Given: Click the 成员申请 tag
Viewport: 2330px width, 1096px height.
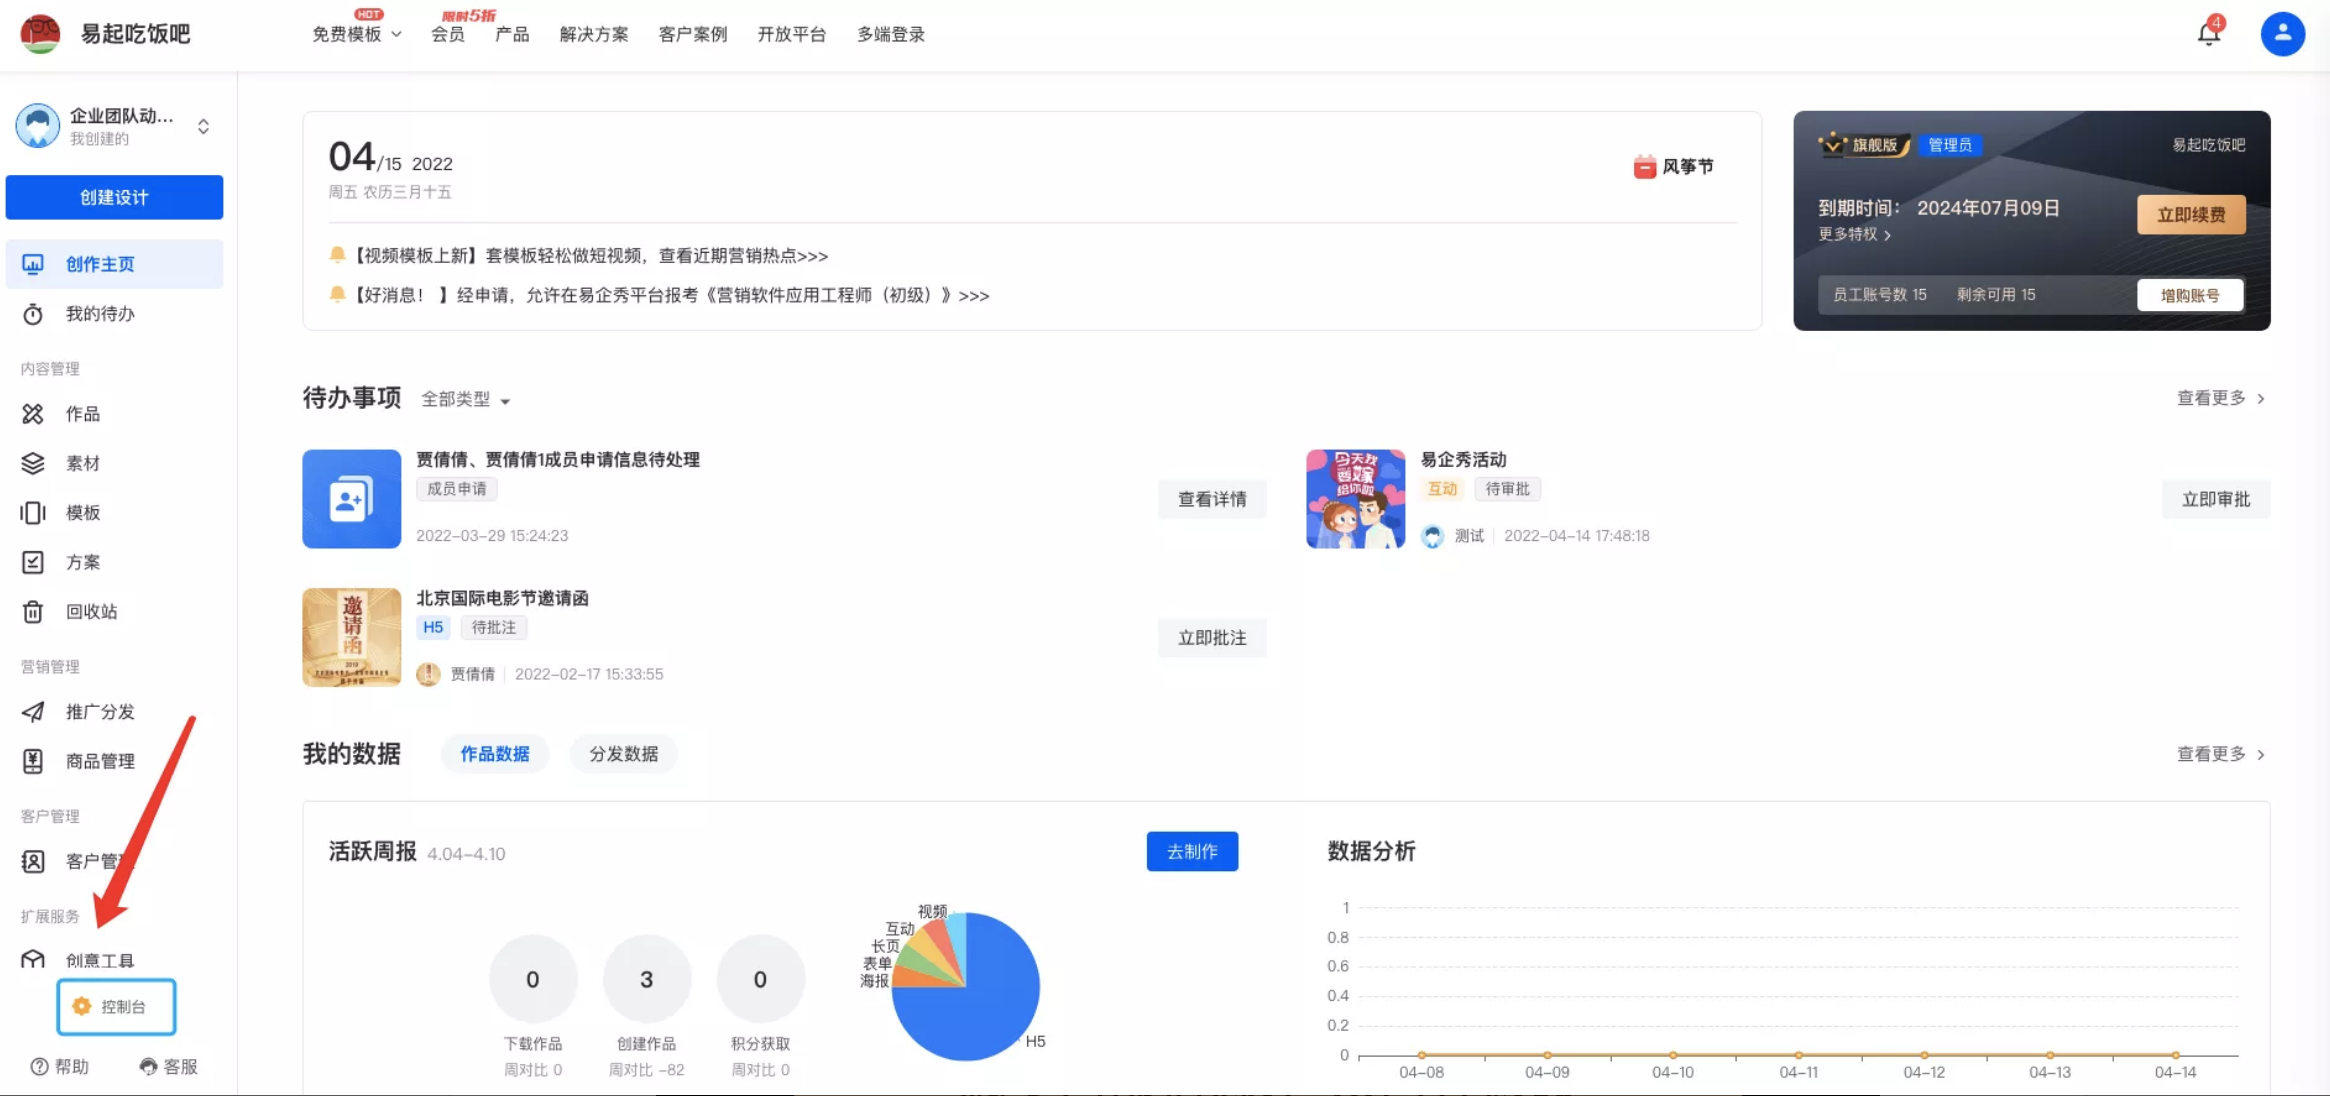Looking at the screenshot, I should coord(457,489).
